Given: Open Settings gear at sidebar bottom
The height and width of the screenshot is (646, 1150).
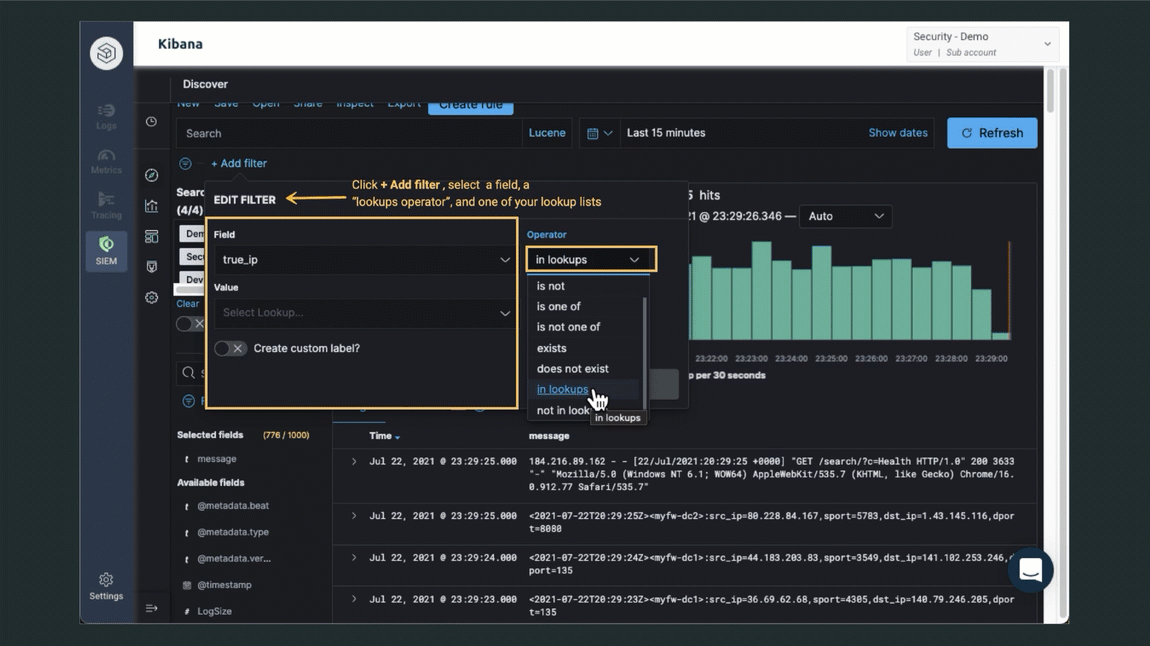Looking at the screenshot, I should (x=106, y=586).
